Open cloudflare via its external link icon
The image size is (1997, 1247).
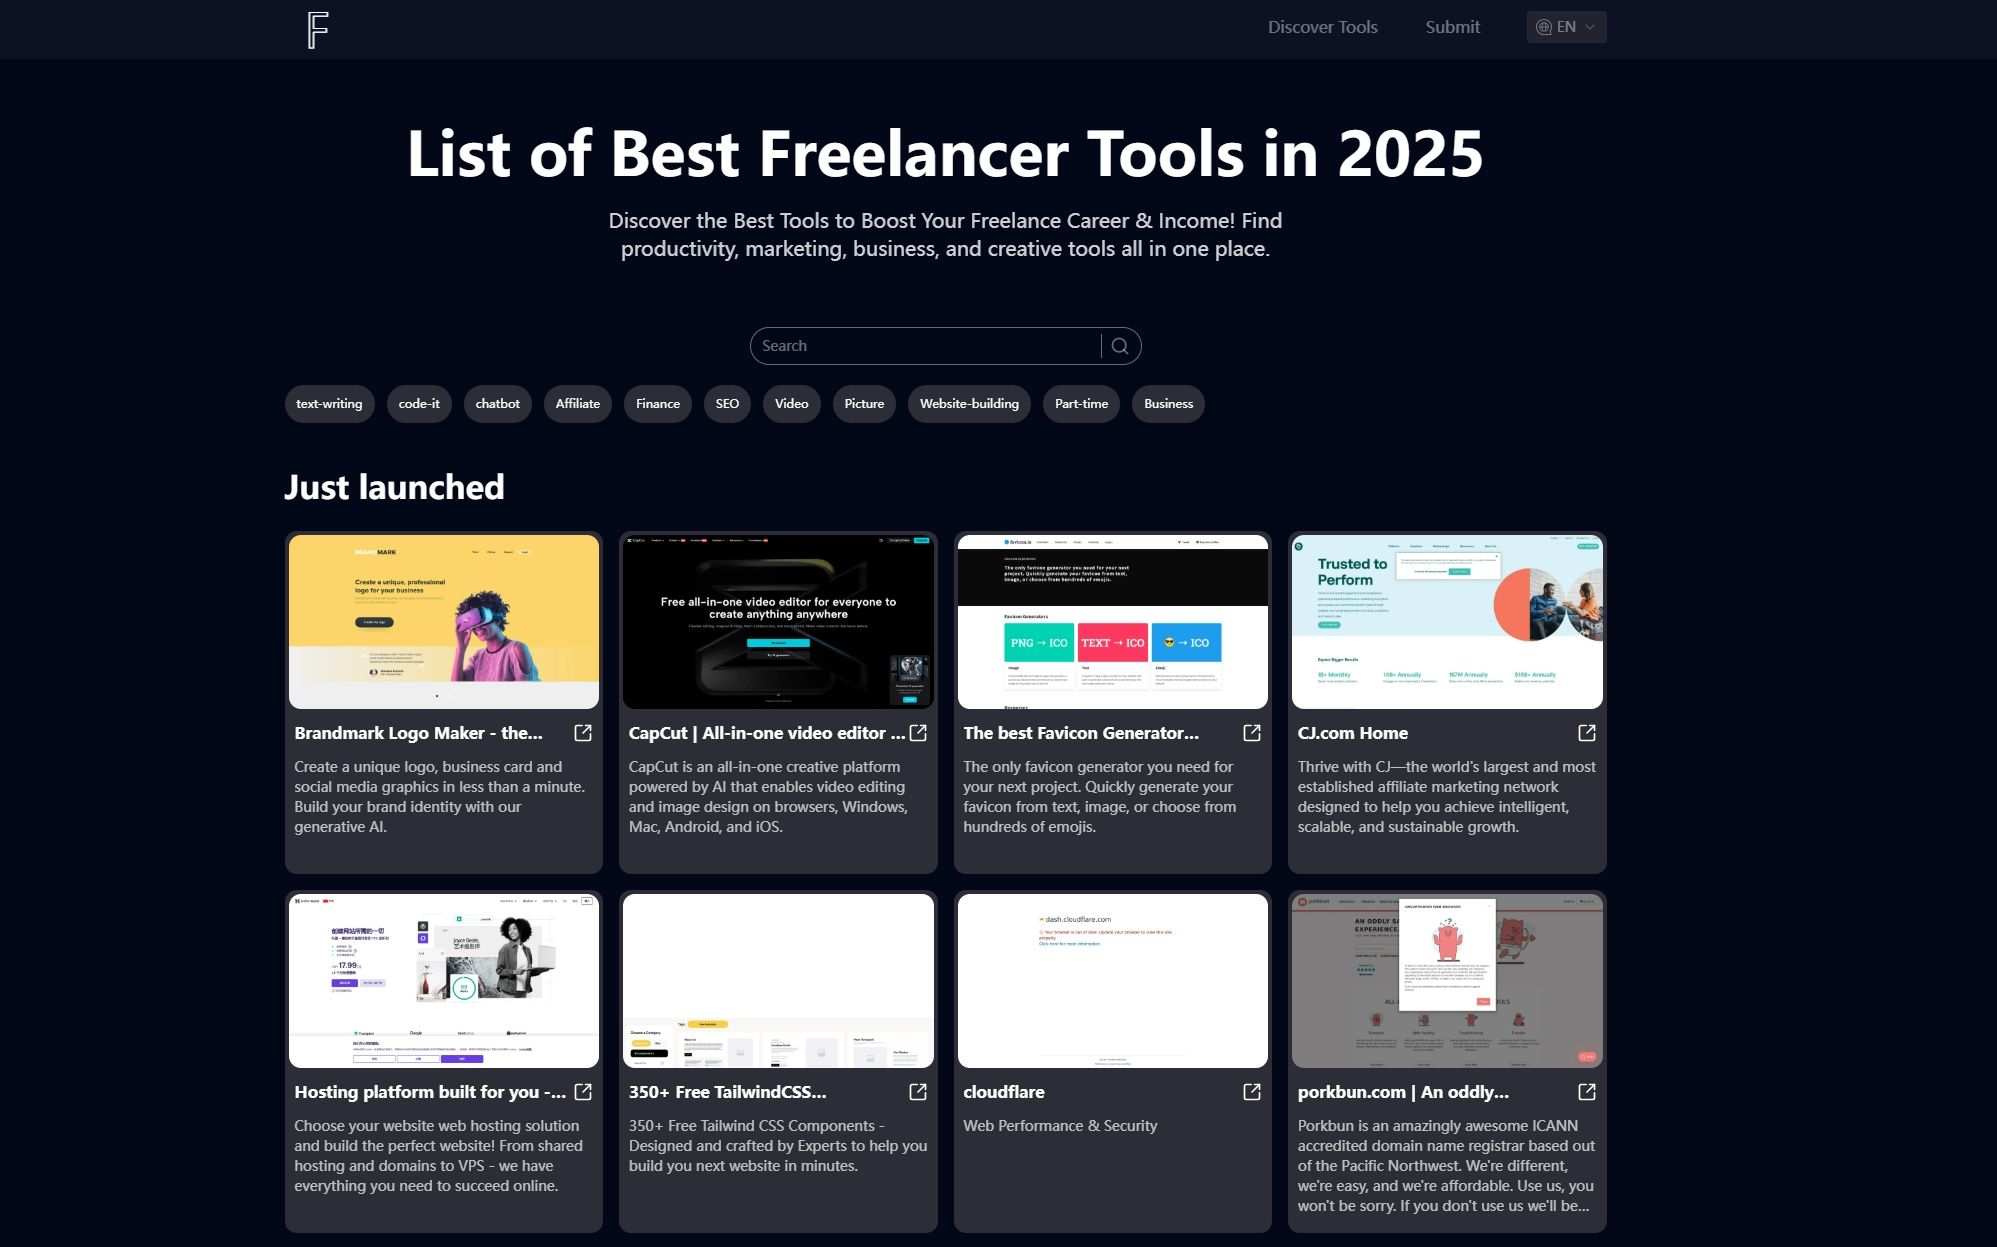coord(1252,1092)
